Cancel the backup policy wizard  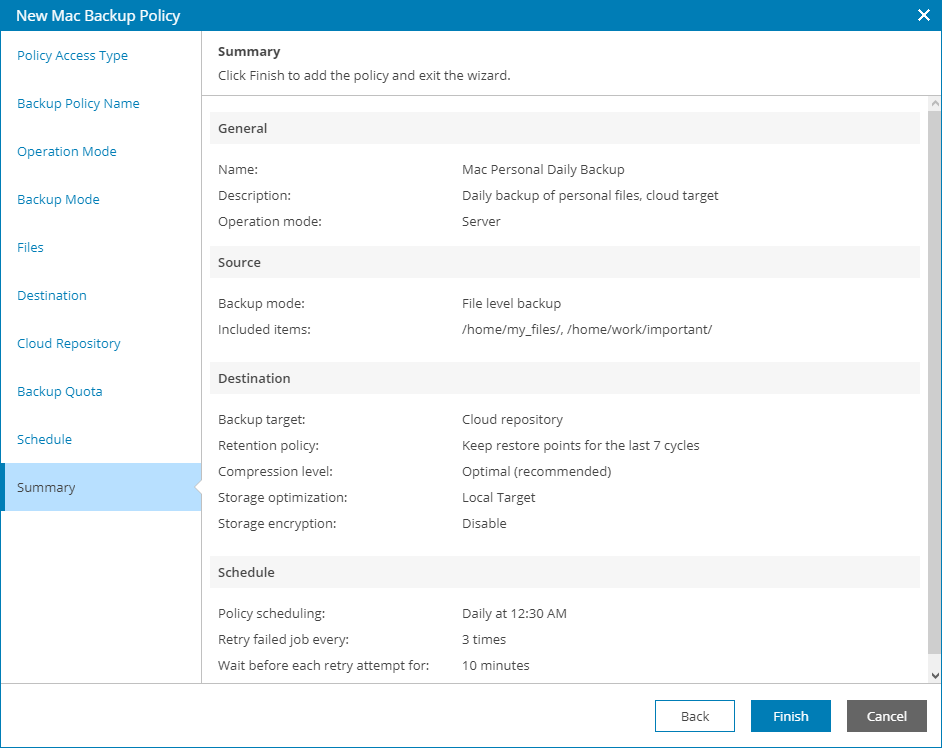(x=886, y=716)
